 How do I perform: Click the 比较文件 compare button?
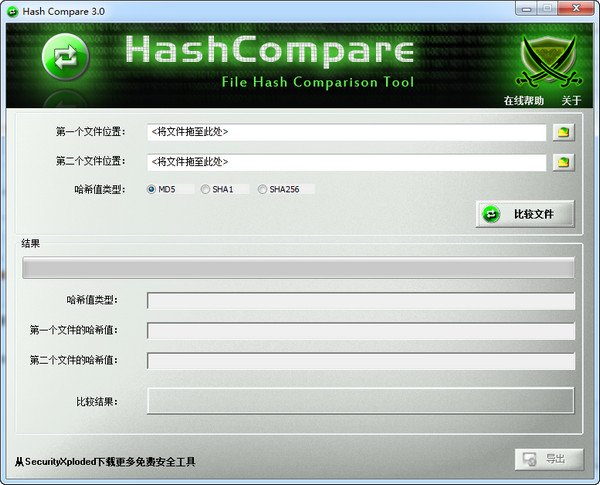525,214
